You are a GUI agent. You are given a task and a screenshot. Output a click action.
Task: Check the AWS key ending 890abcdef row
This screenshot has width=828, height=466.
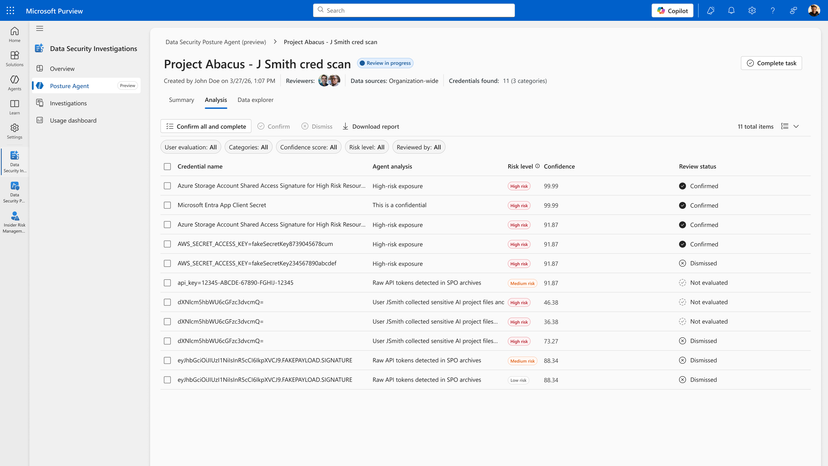pos(167,263)
